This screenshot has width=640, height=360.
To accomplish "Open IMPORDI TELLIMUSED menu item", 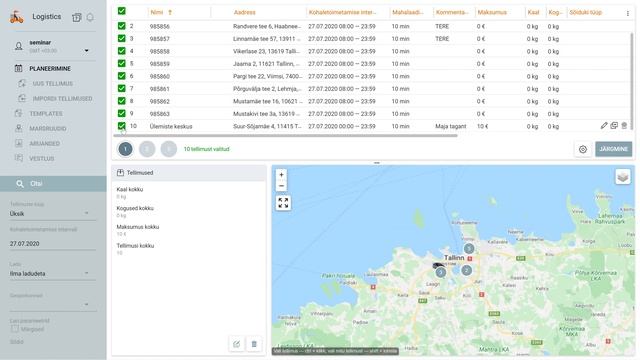I will point(62,99).
